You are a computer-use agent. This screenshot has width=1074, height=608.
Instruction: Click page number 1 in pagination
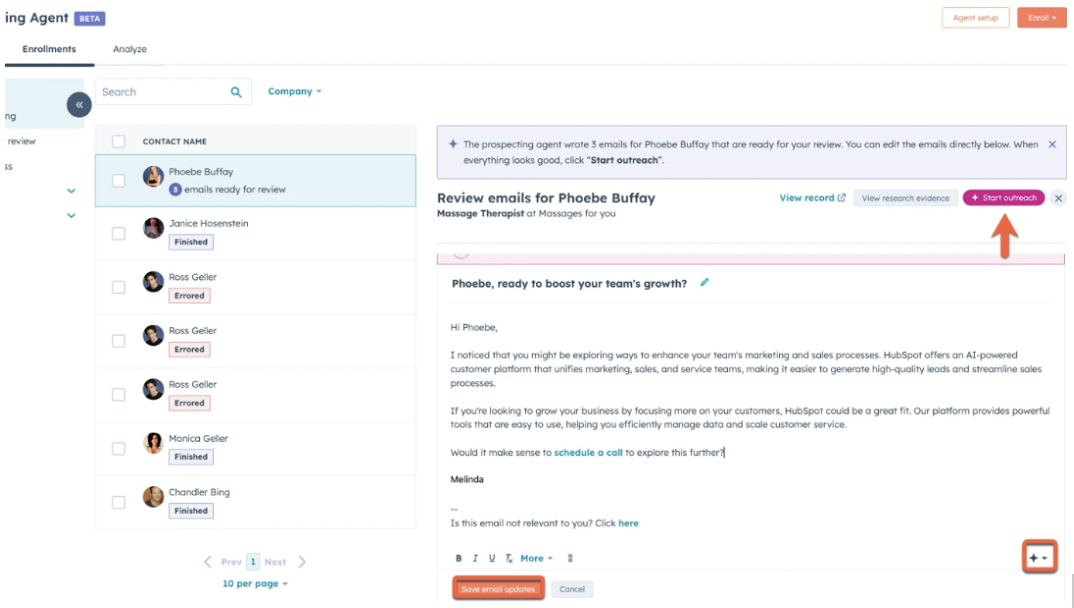(x=253, y=562)
